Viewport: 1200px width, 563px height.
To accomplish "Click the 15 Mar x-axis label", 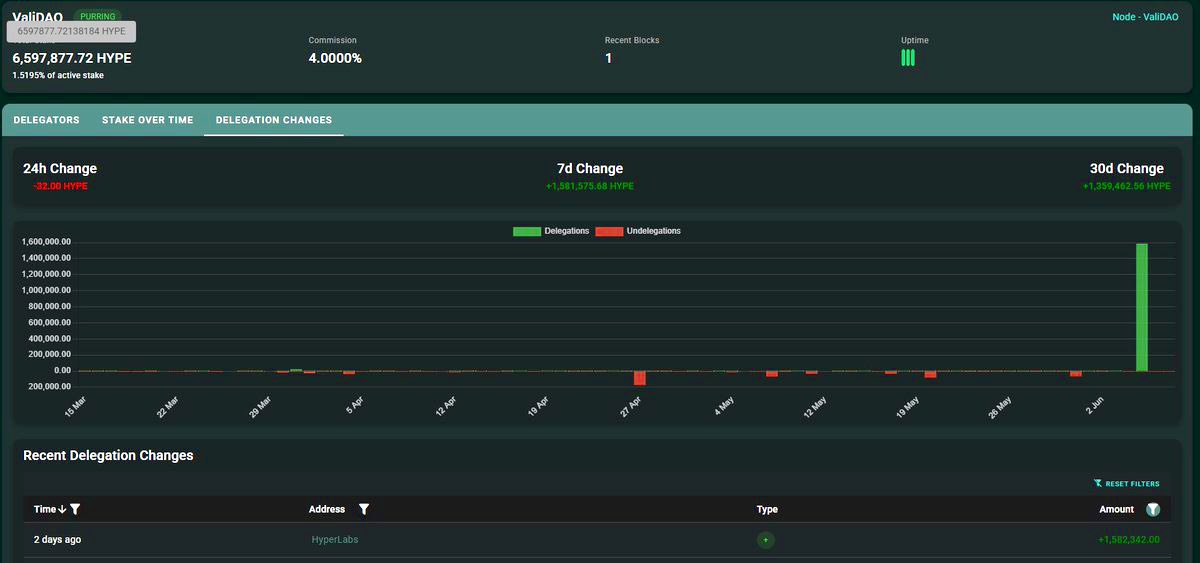I will tap(75, 407).
